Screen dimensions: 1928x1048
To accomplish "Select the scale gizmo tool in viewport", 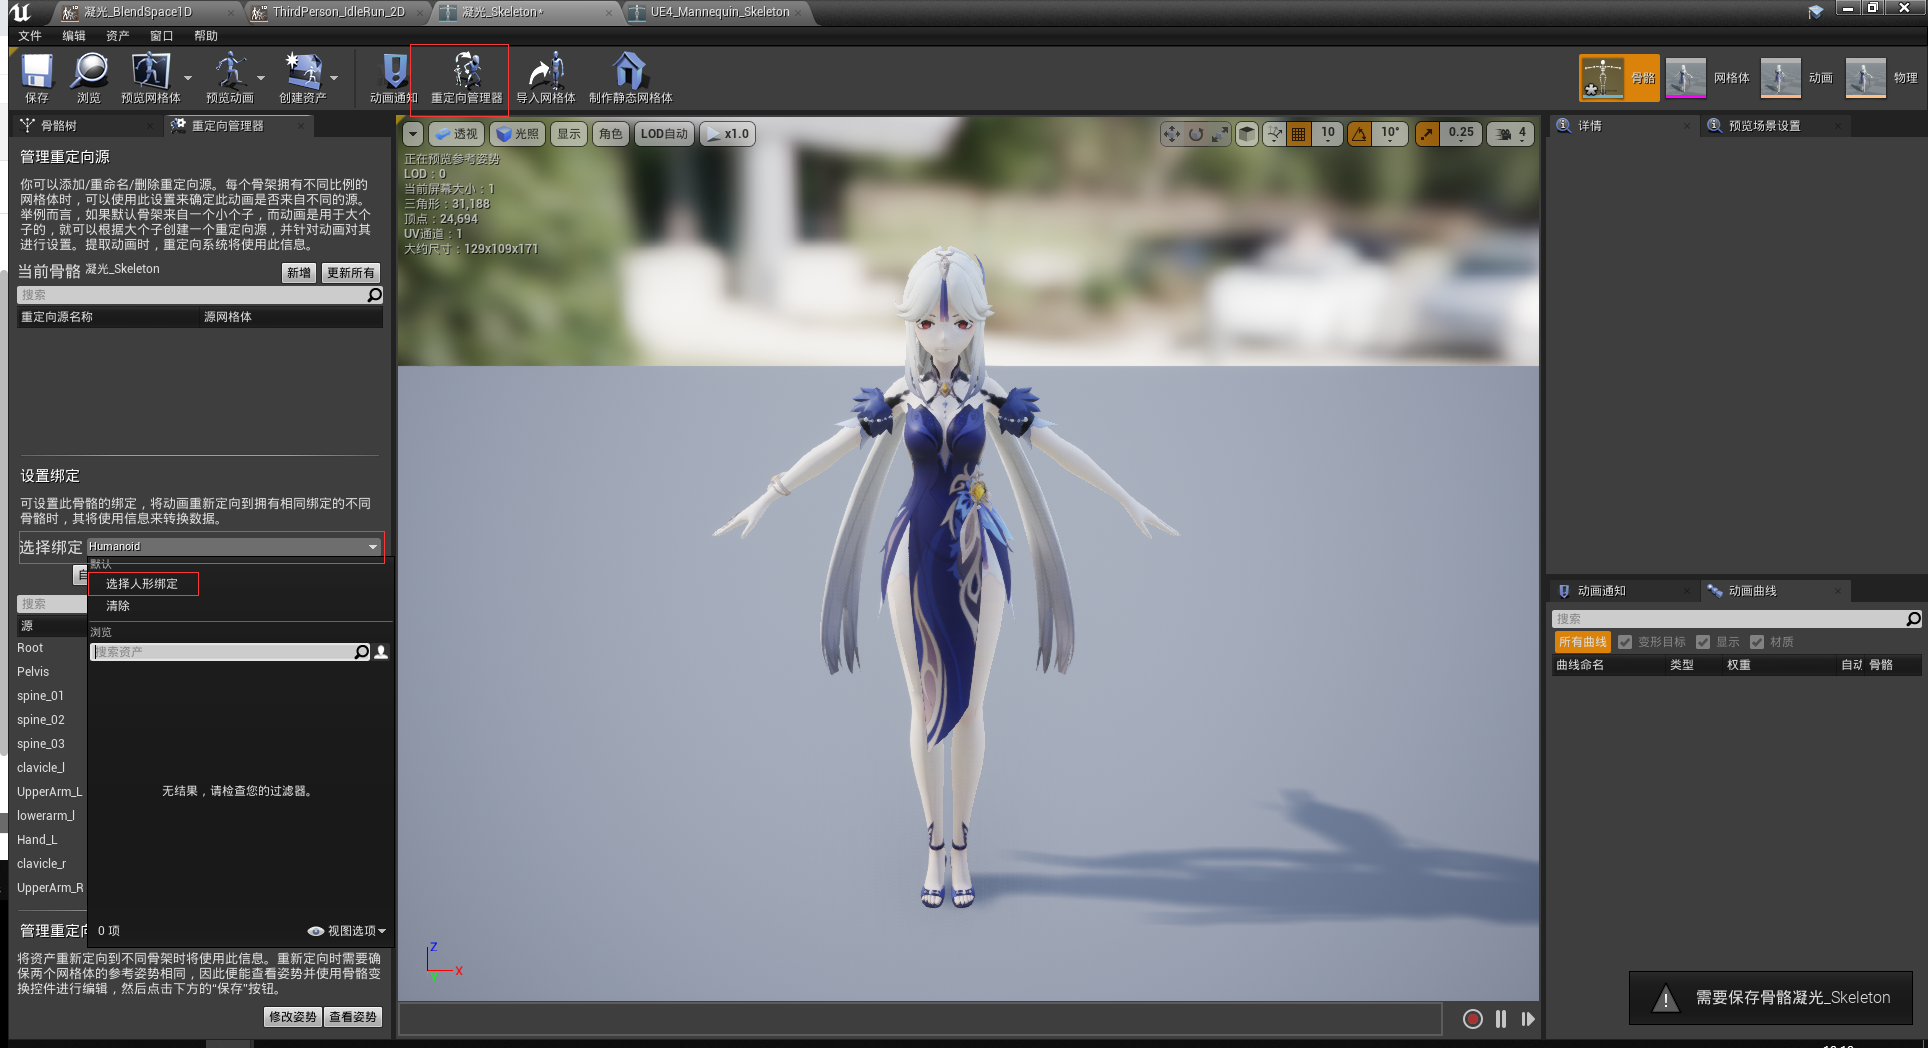I will (x=1219, y=134).
